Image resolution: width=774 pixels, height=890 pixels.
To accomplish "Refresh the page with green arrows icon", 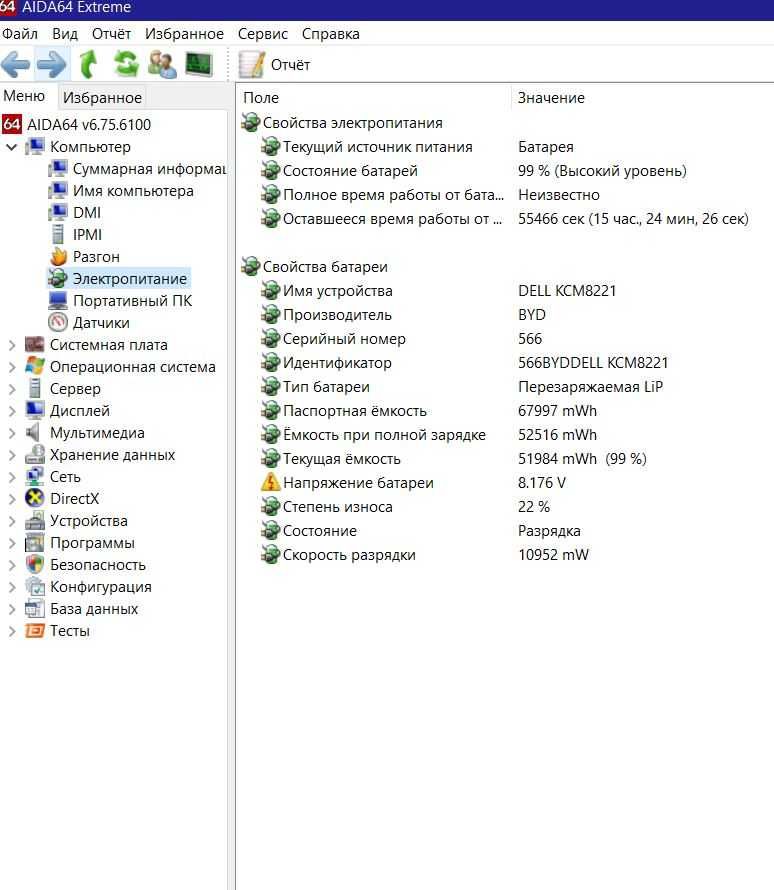I will pos(126,64).
